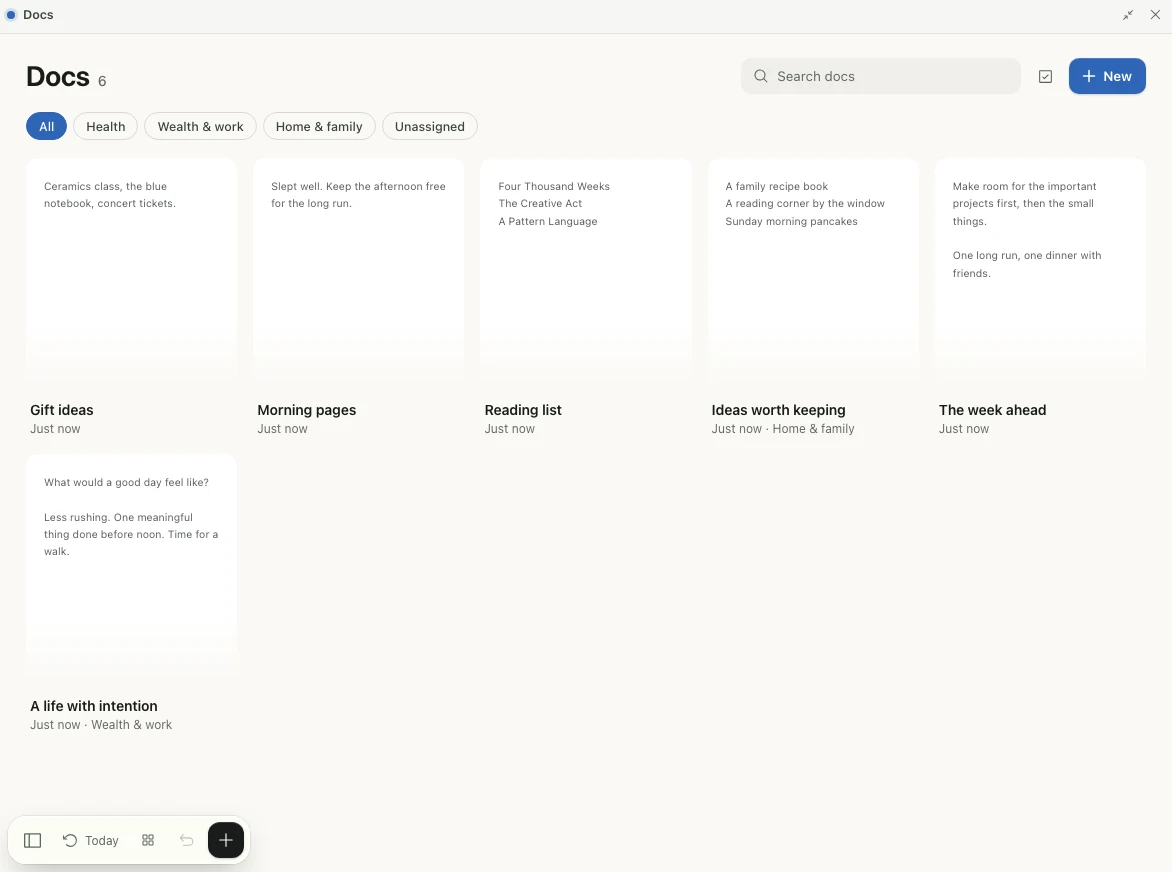The height and width of the screenshot is (872, 1172).
Task: Click 'Just now · Home & family' label
Action: tap(783, 429)
